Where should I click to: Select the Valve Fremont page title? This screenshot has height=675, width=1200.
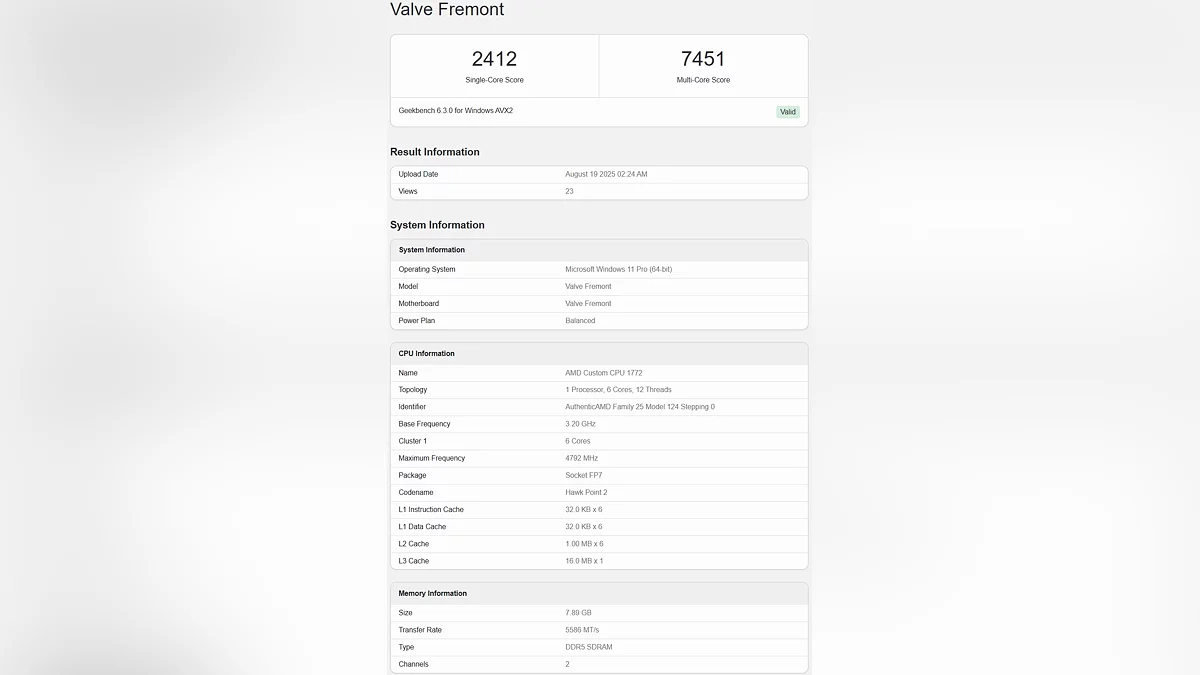tap(447, 10)
